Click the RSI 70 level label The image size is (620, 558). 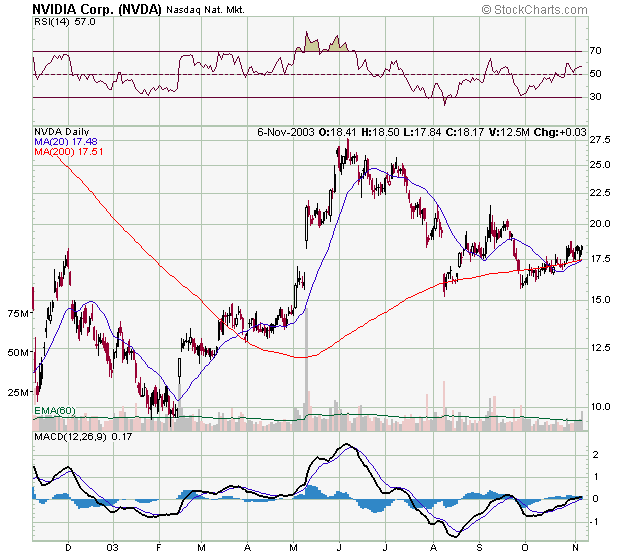(595, 51)
